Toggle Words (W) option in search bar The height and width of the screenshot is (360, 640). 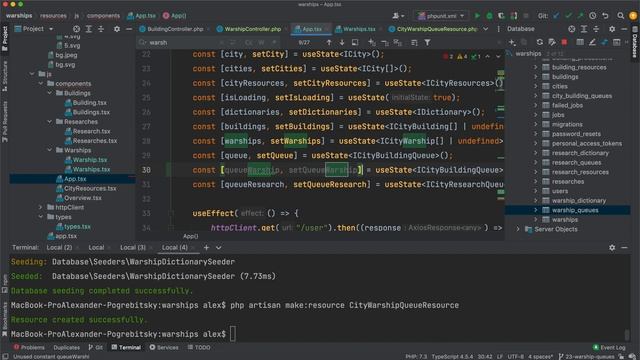coord(261,42)
